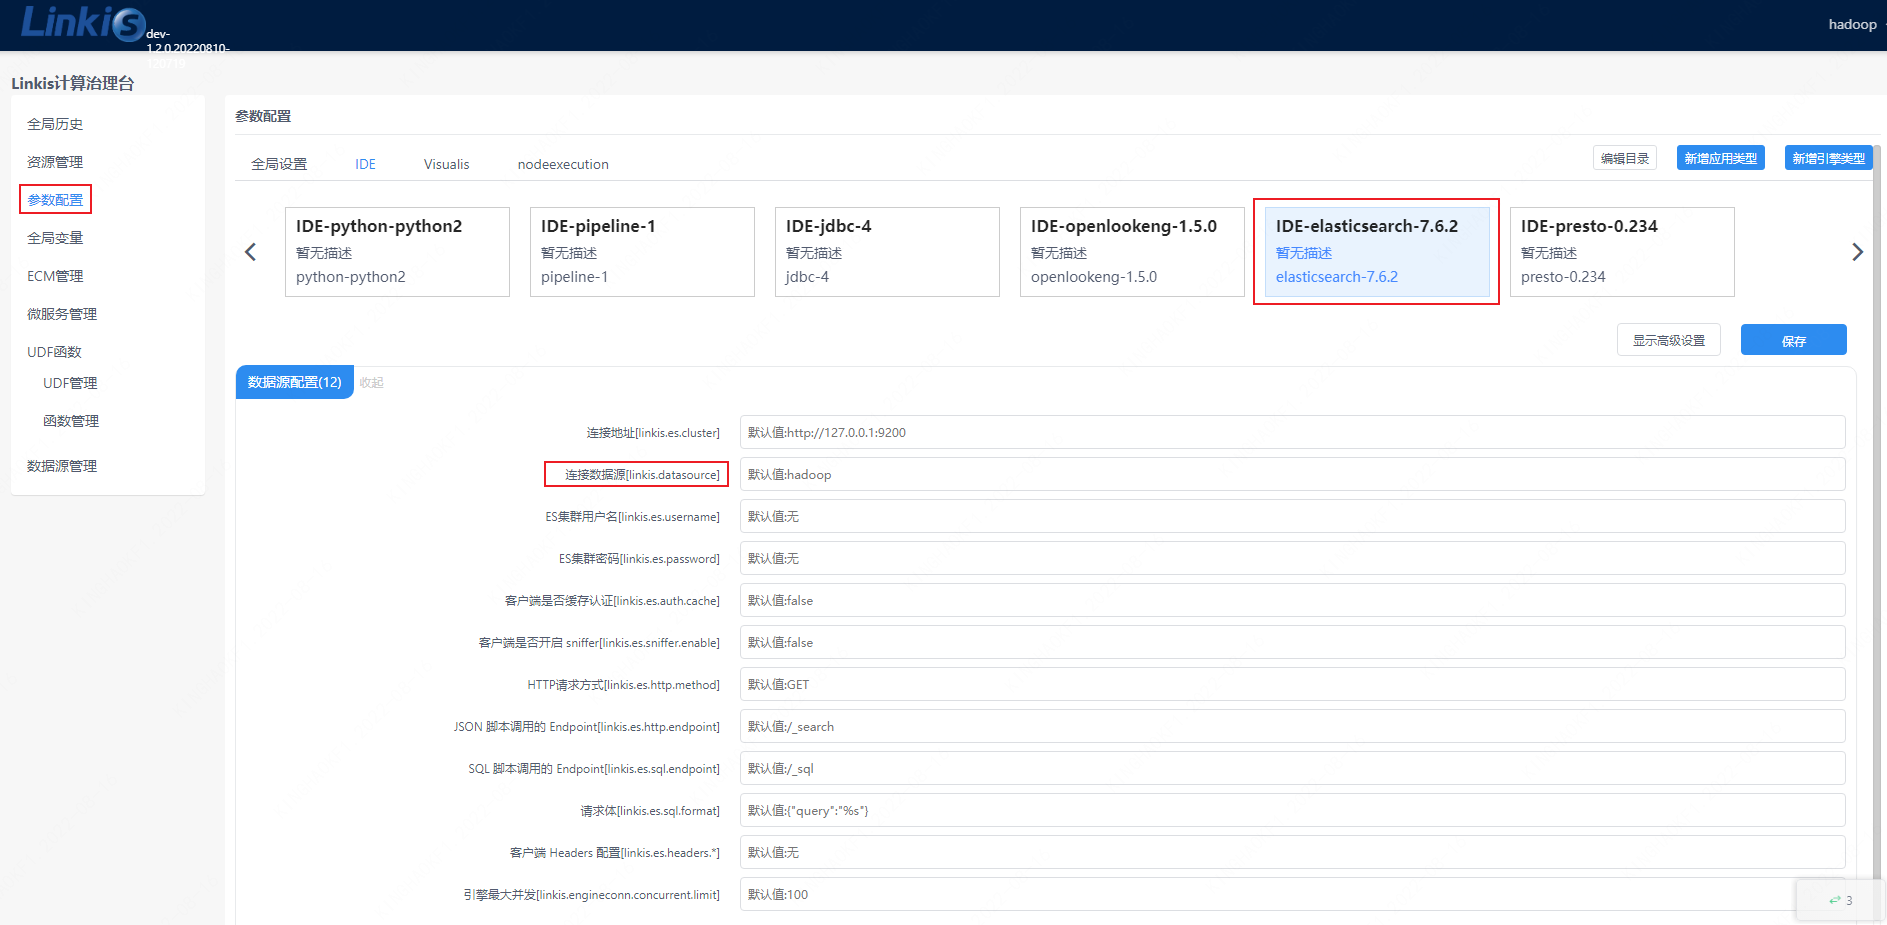Open the nodeexecution tab

563,164
